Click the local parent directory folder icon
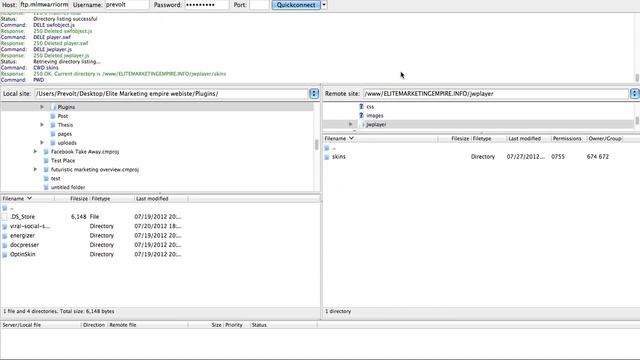The height and width of the screenshot is (360, 640). [x=4, y=208]
